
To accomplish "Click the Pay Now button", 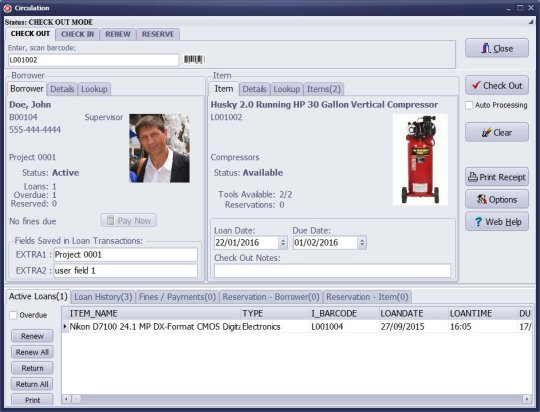I will coord(129,220).
